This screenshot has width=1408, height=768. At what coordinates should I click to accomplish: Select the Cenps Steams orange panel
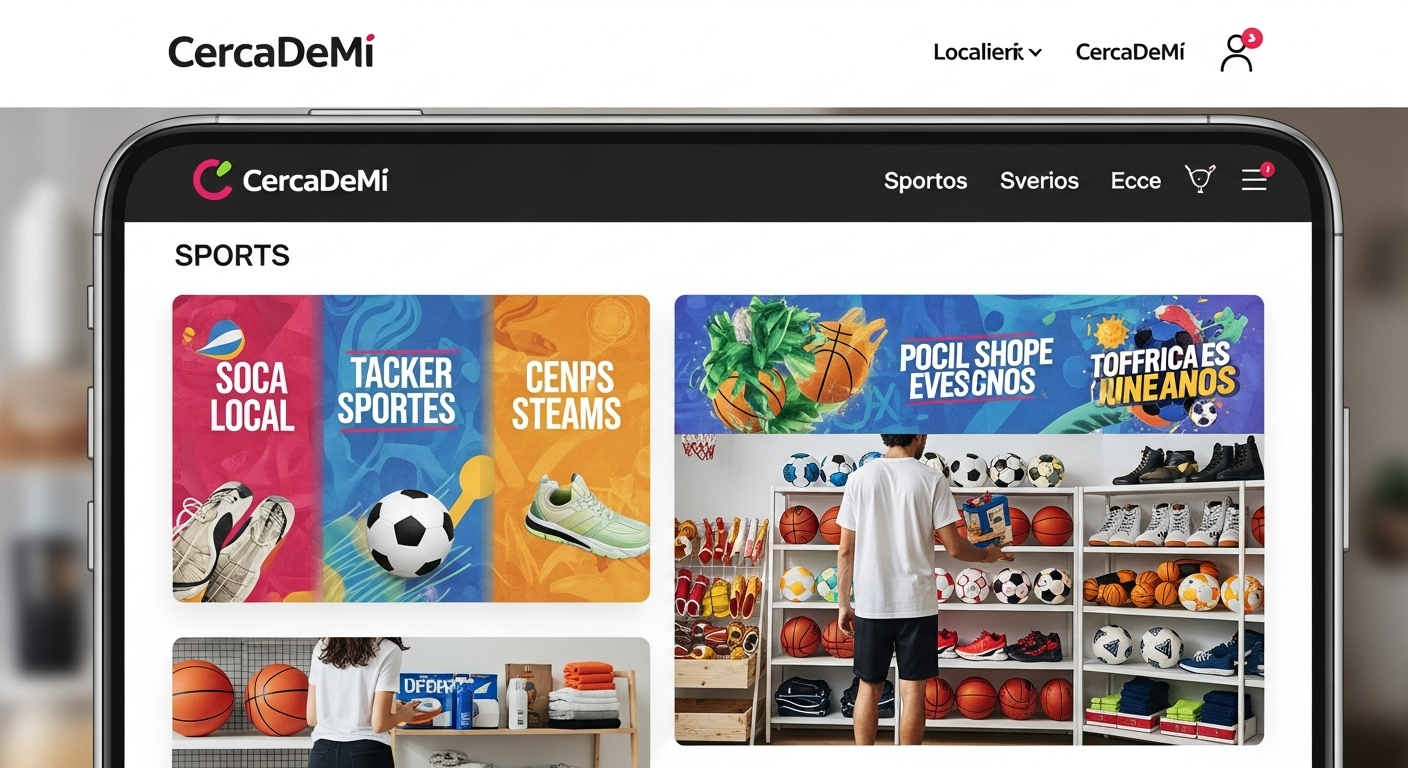point(571,448)
